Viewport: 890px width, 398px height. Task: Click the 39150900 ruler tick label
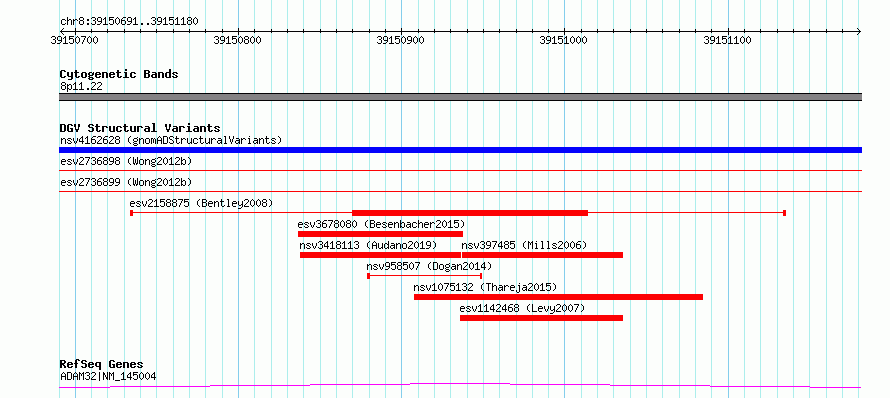tap(401, 41)
